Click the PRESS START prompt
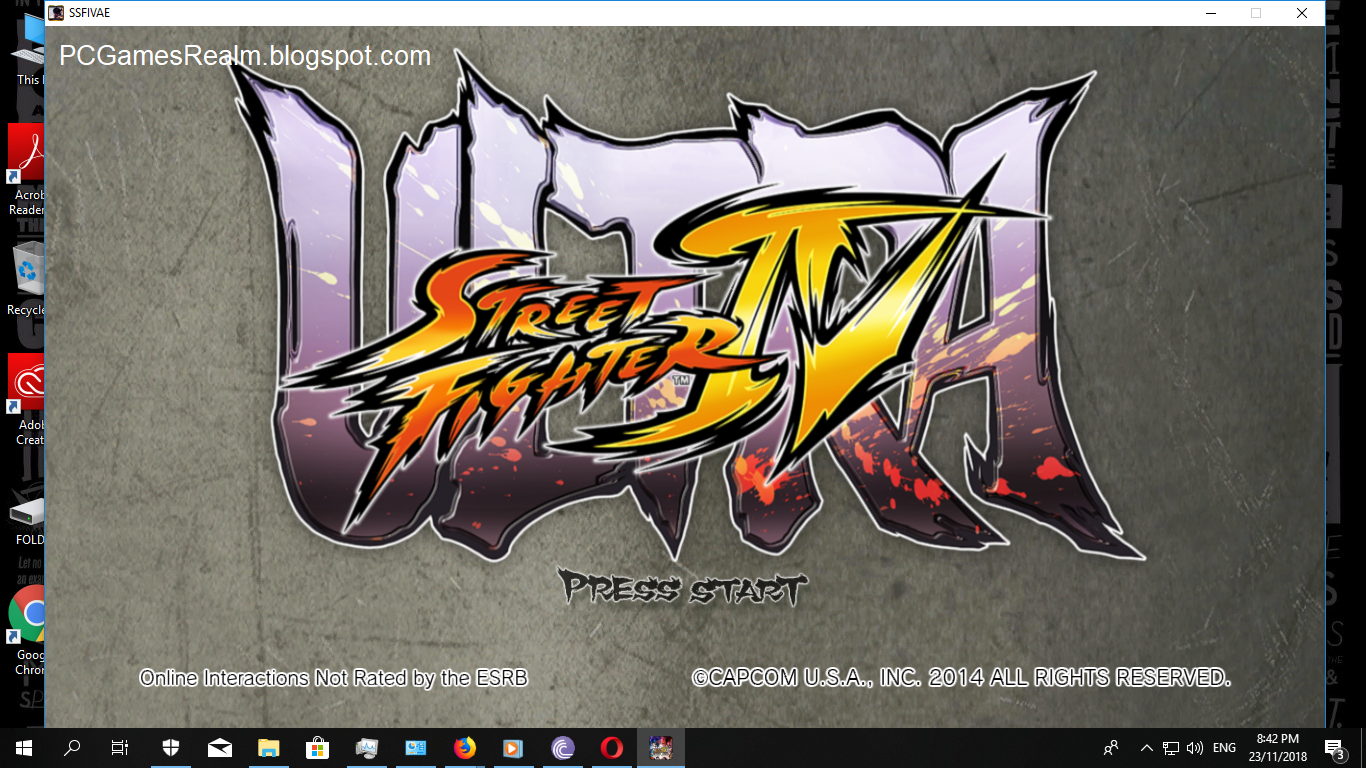 click(683, 589)
